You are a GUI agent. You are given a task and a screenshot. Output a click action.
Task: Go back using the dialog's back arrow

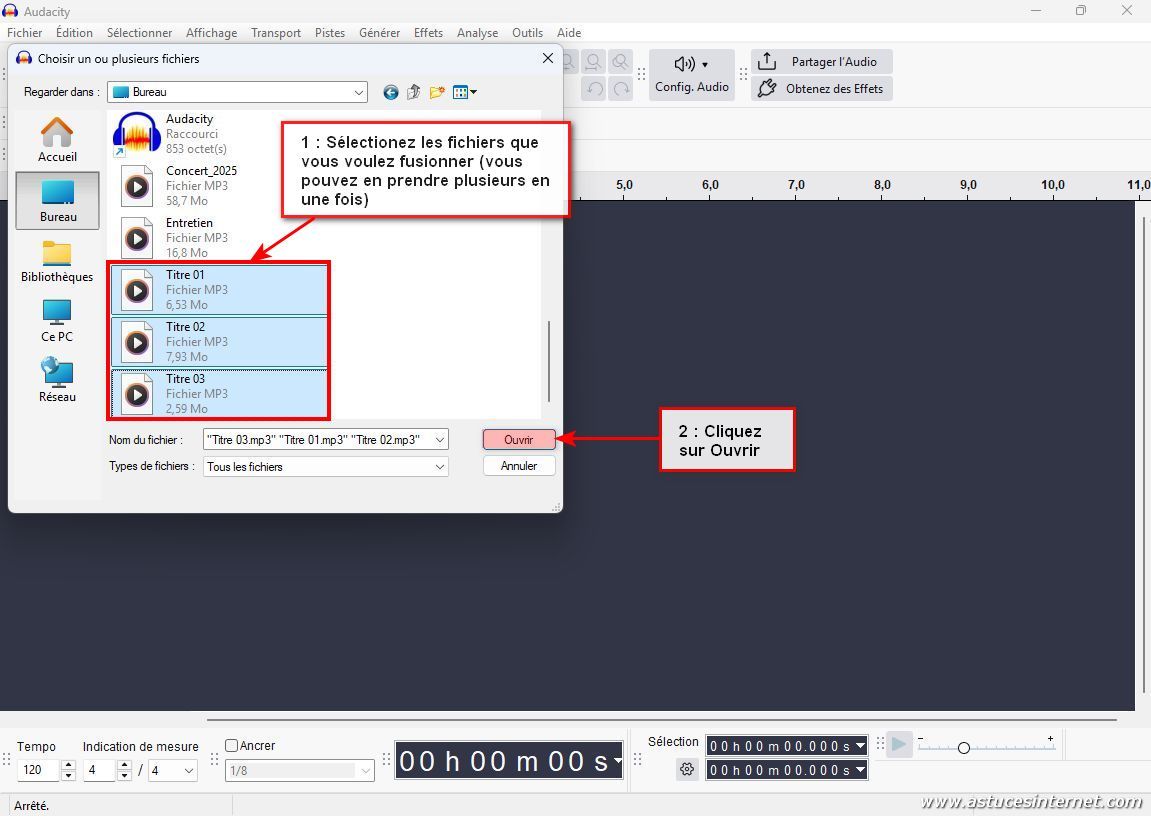click(390, 92)
